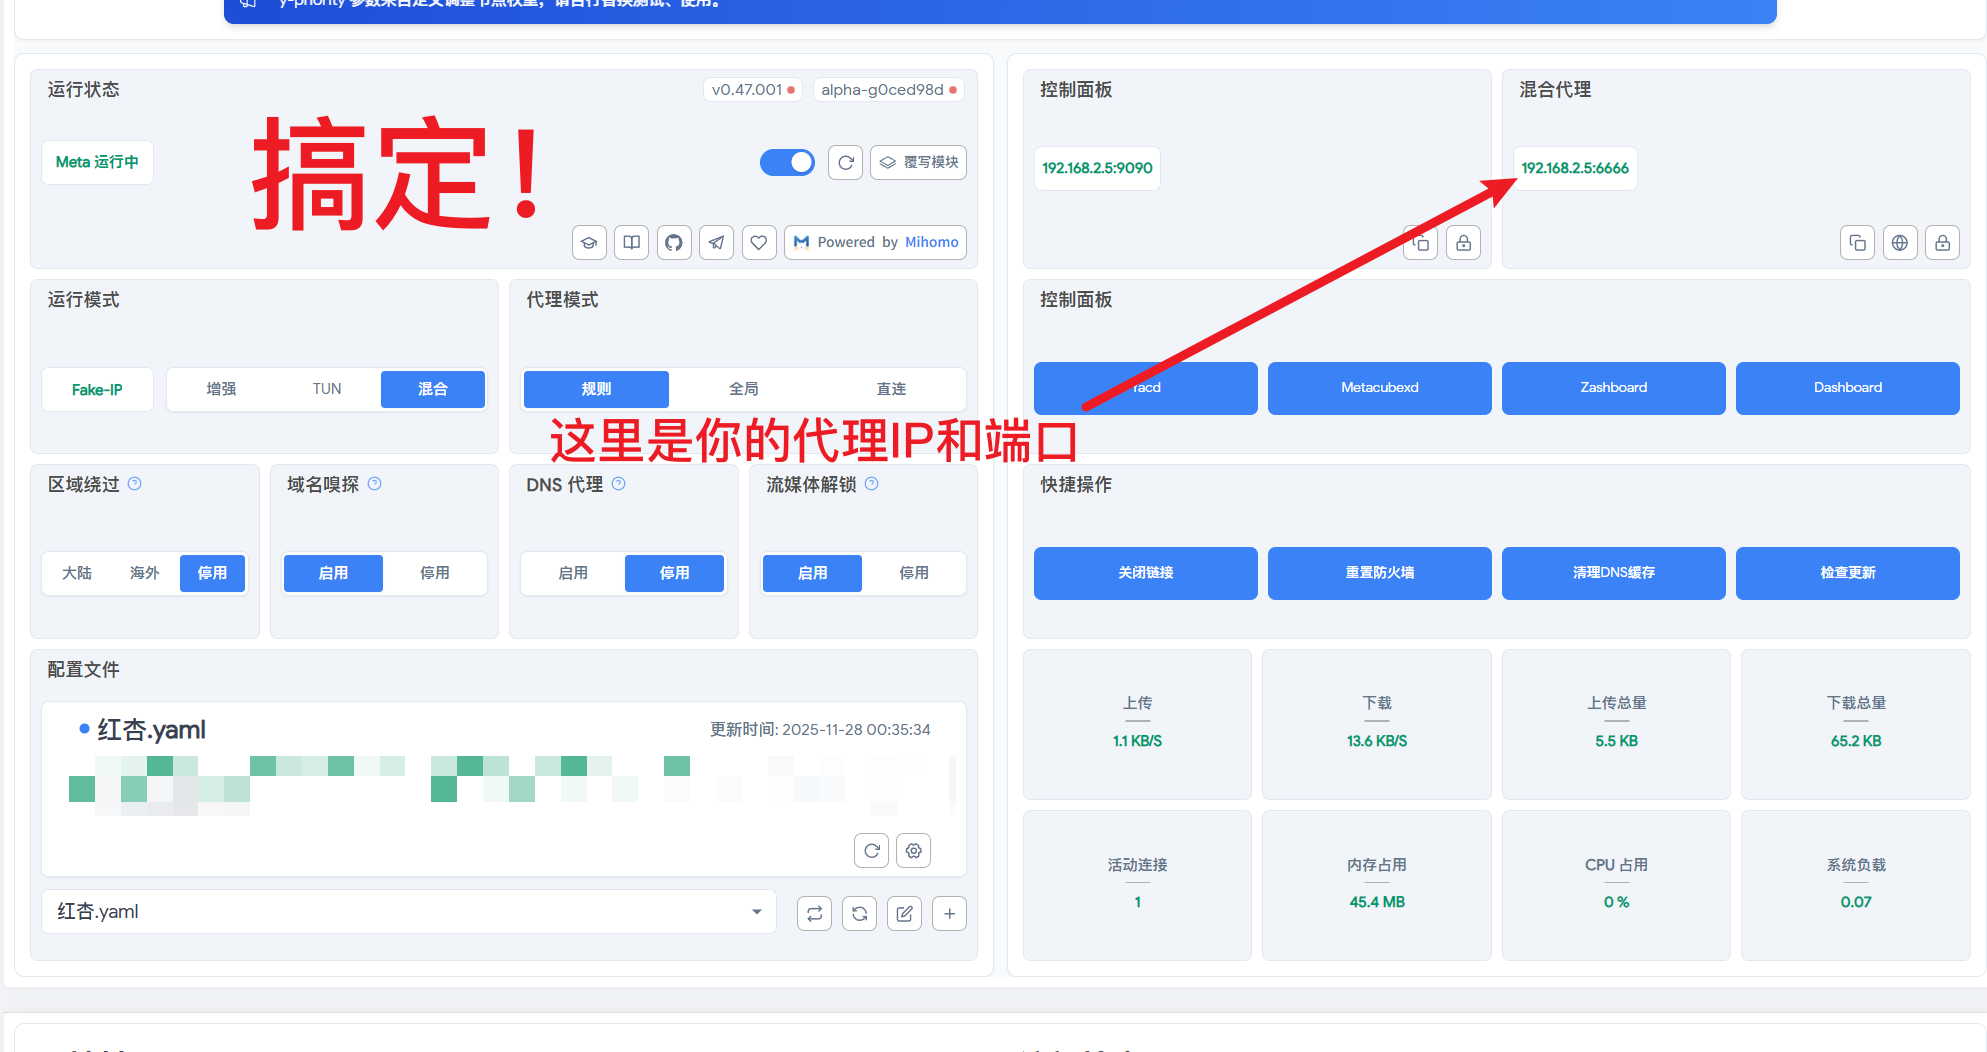Click the 清理DNS缓存 button
Screen dimensions: 1987x1052
pyautogui.click(x=1613, y=573)
